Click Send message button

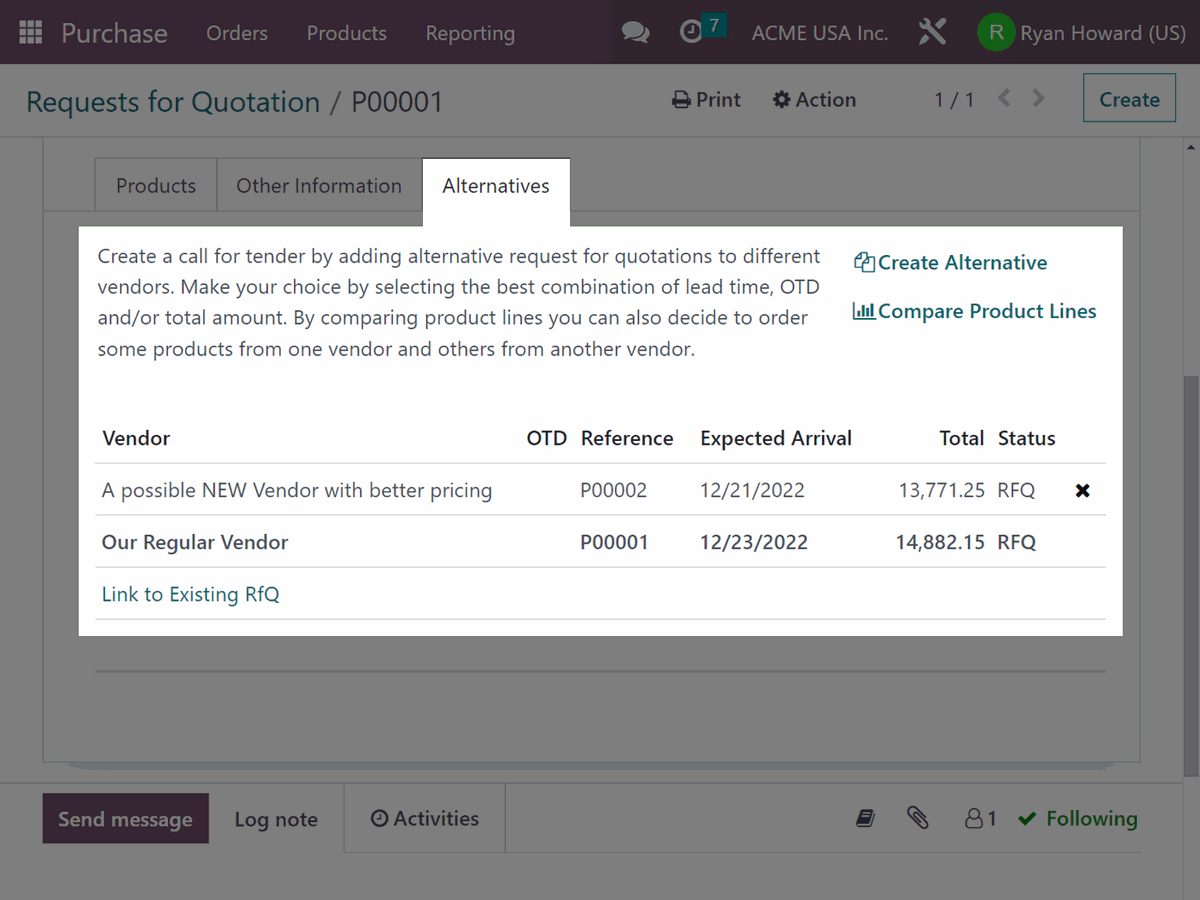click(x=125, y=819)
